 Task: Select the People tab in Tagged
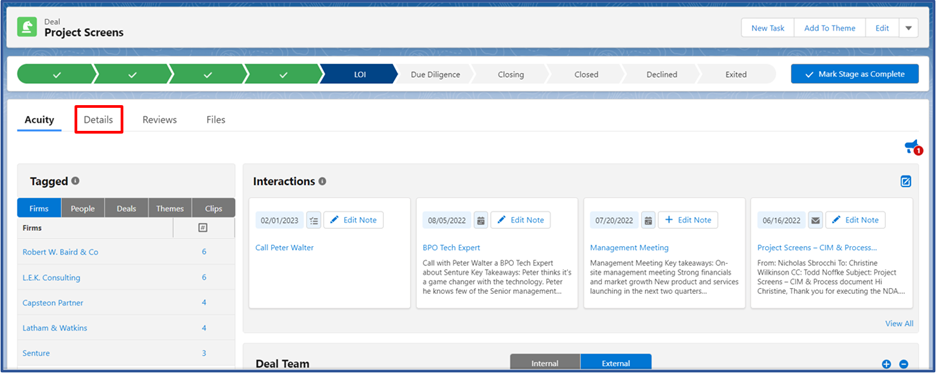[83, 208]
